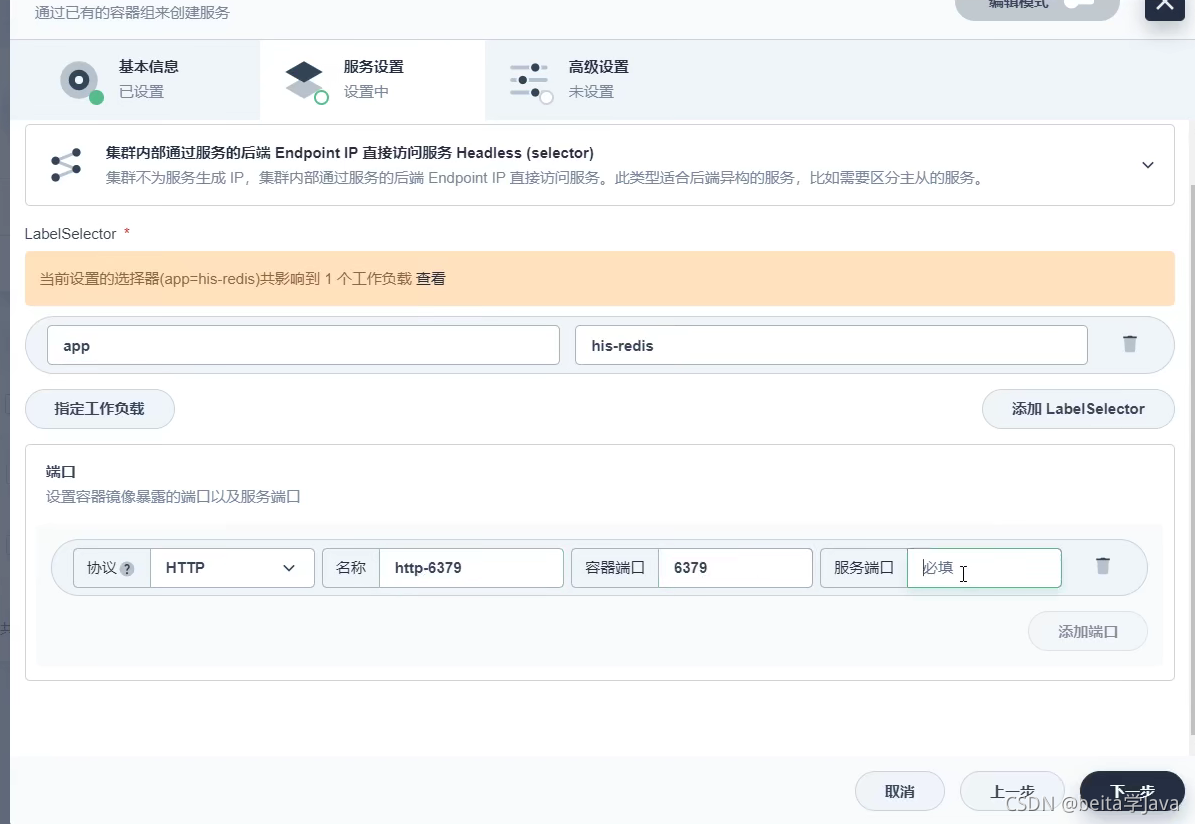Click the label key field containing app

pyautogui.click(x=303, y=345)
